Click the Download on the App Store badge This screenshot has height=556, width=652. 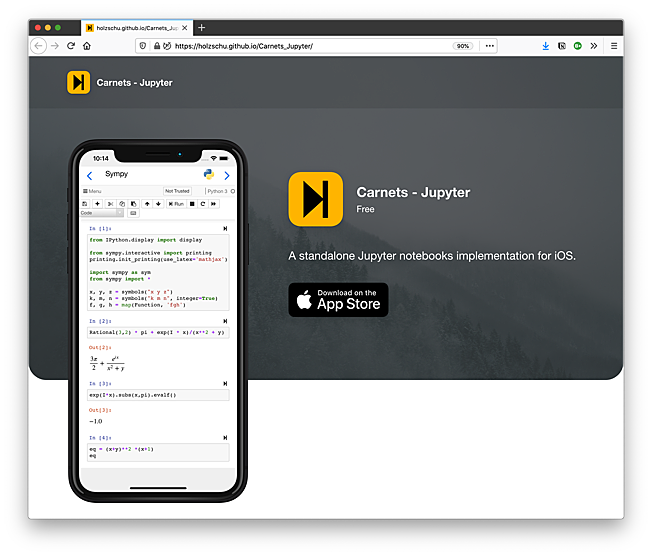point(338,300)
